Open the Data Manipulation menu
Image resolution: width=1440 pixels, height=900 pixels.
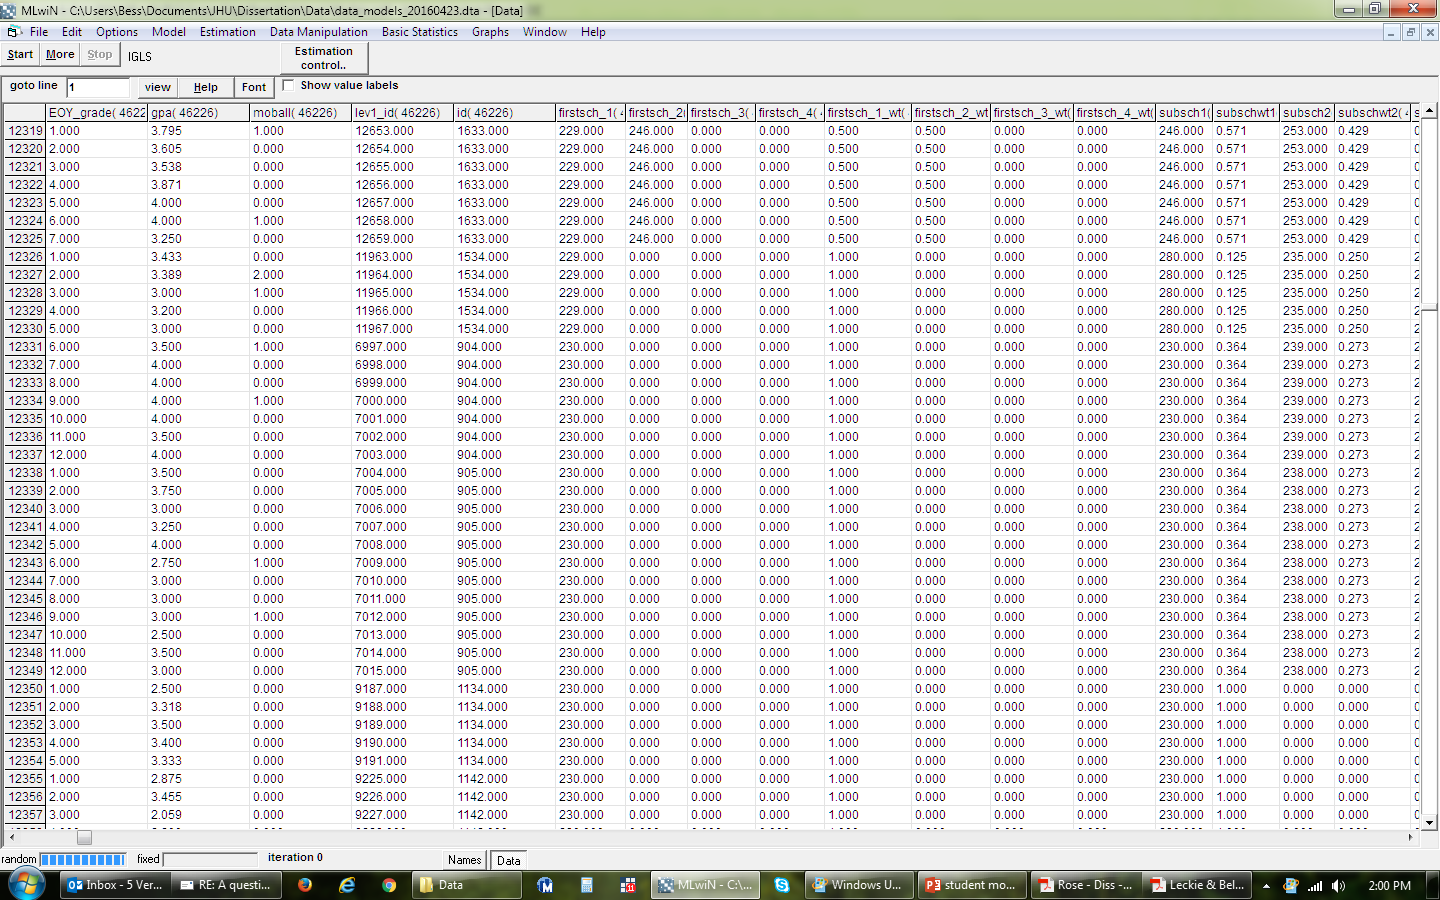pyautogui.click(x=318, y=32)
